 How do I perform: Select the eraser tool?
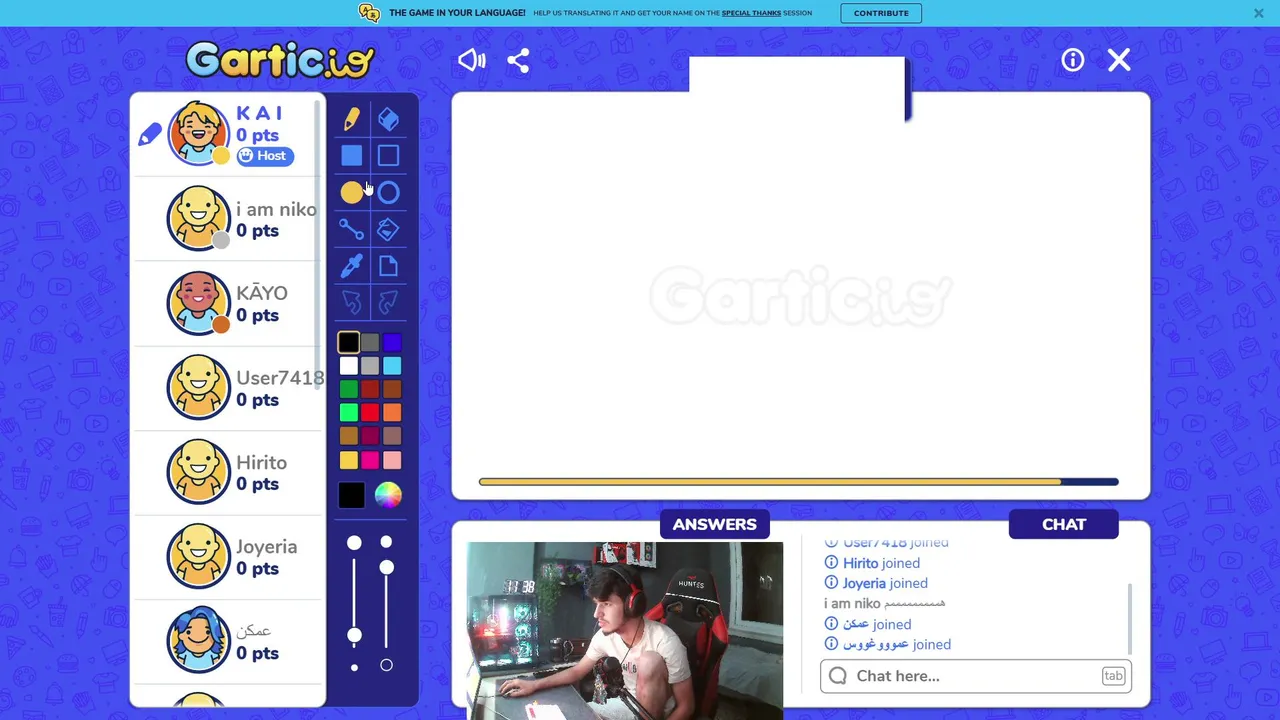point(388,119)
